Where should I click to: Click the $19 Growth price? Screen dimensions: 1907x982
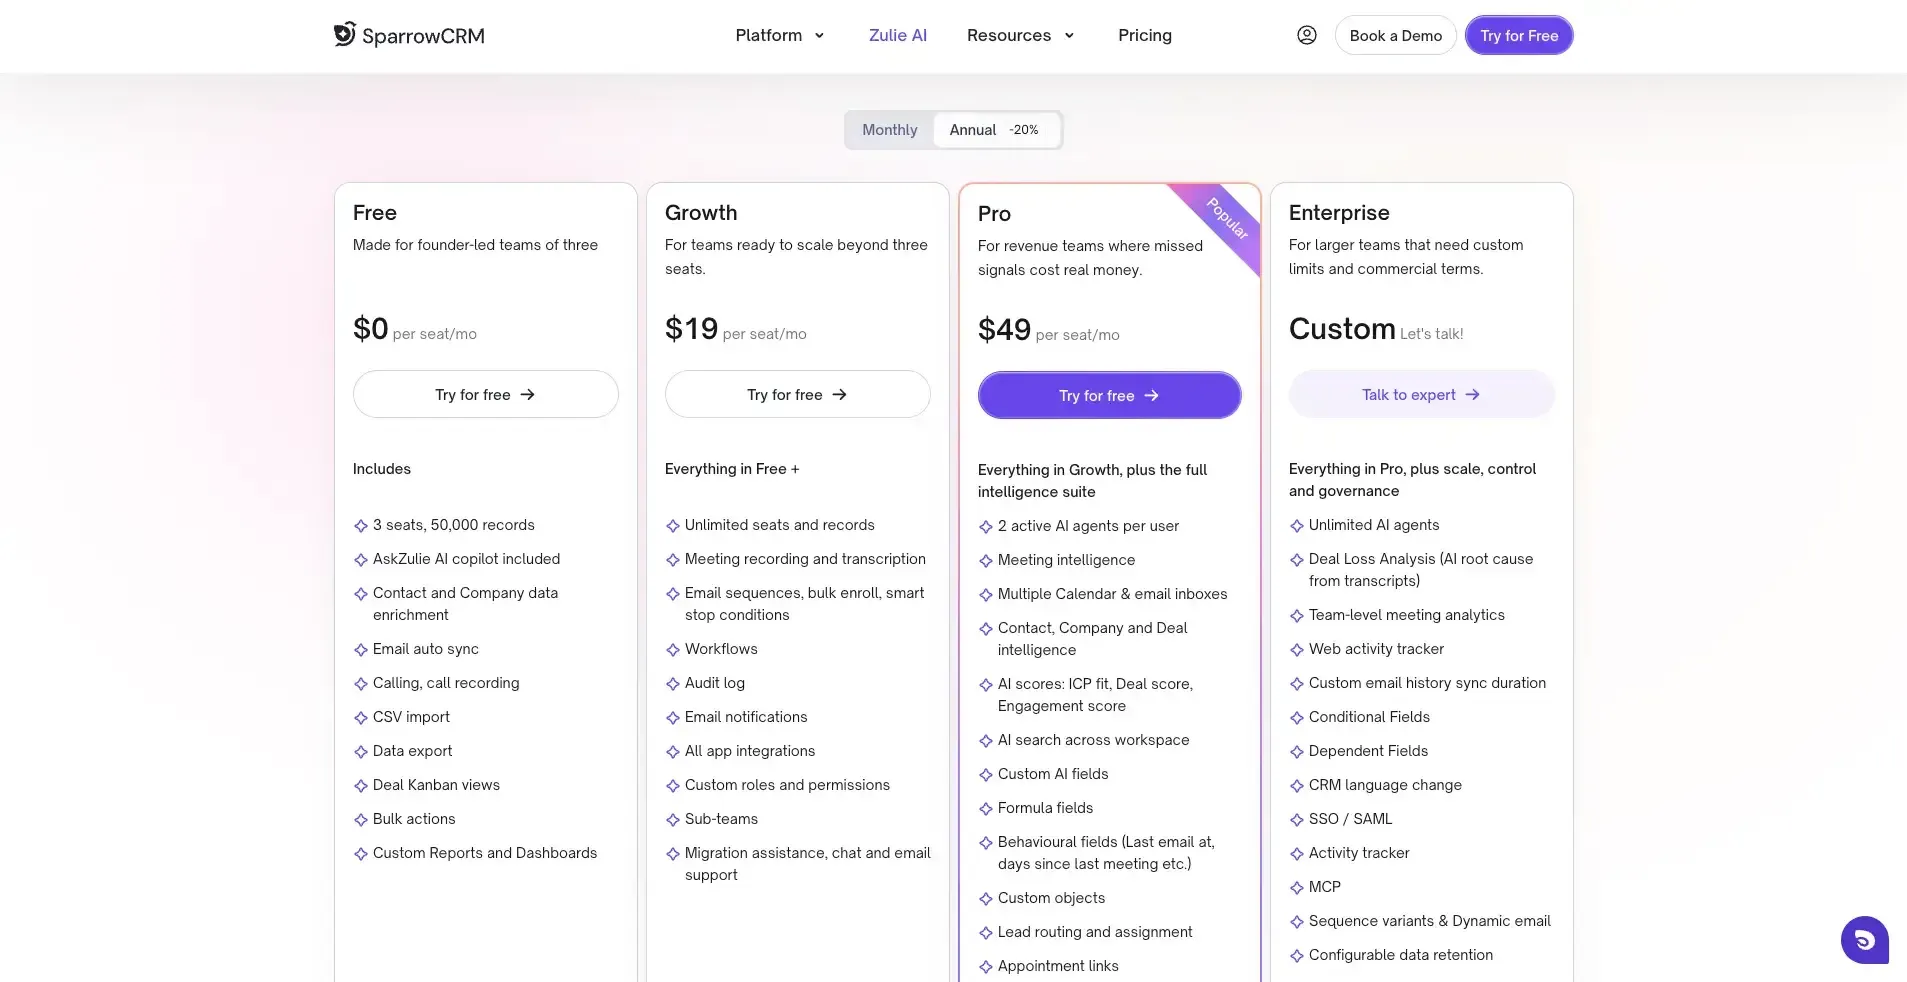pos(691,328)
